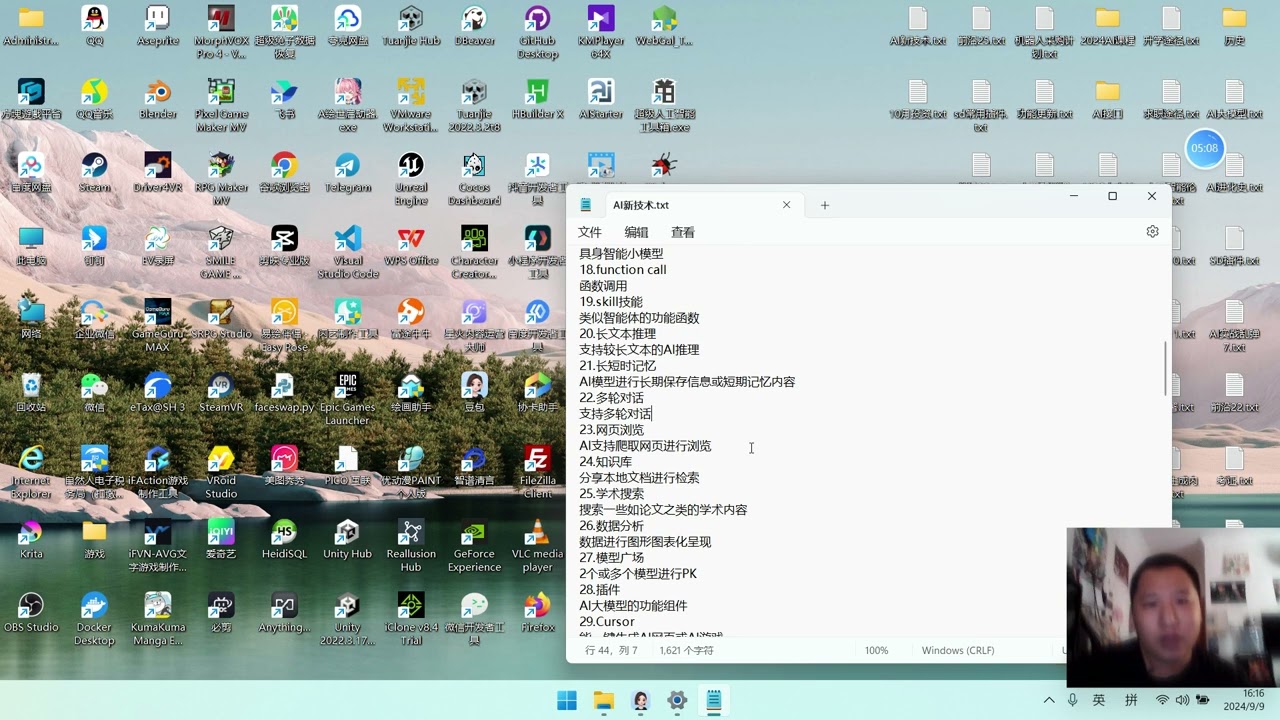Open the Blender desktop shortcut
The height and width of the screenshot is (720, 1280).
158,99
